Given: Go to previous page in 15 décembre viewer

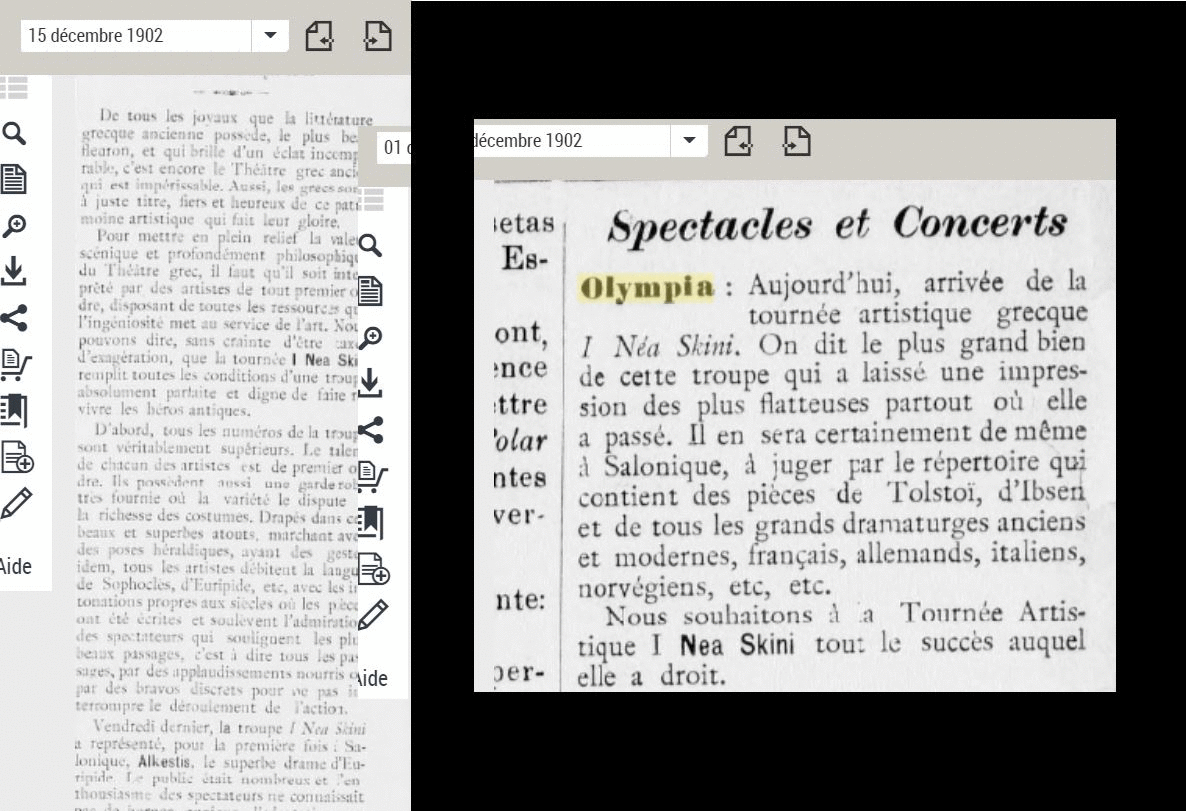Looking at the screenshot, I should tap(319, 36).
